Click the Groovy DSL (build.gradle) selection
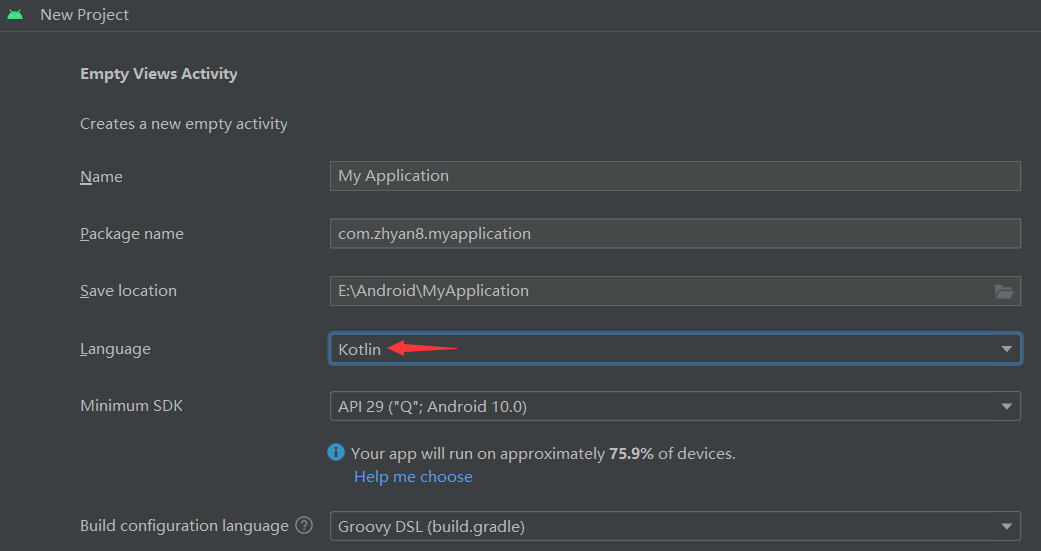The height and width of the screenshot is (551, 1041). [x=431, y=526]
